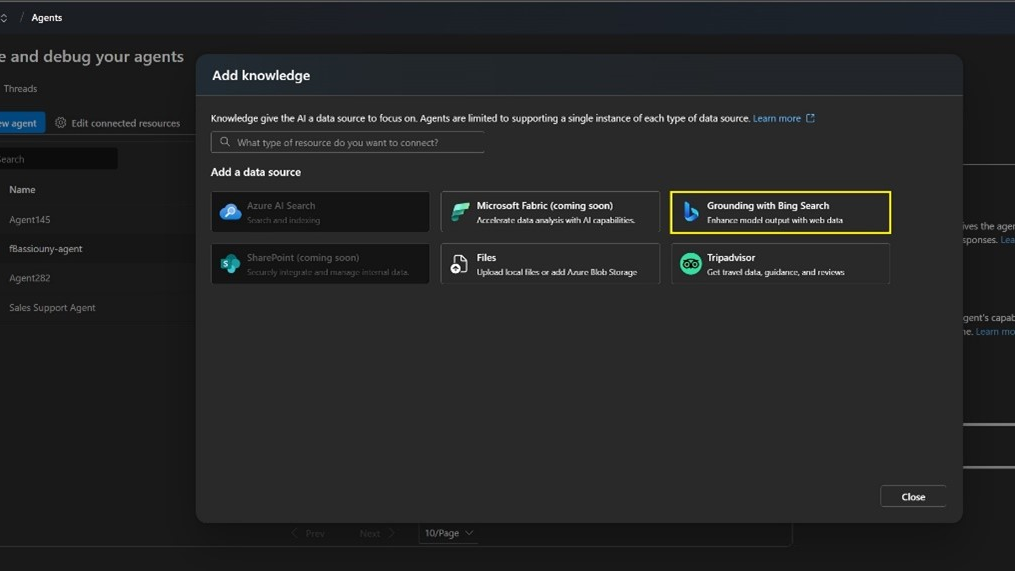Click the Bing logo icon
Image resolution: width=1015 pixels, height=571 pixels.
691,212
